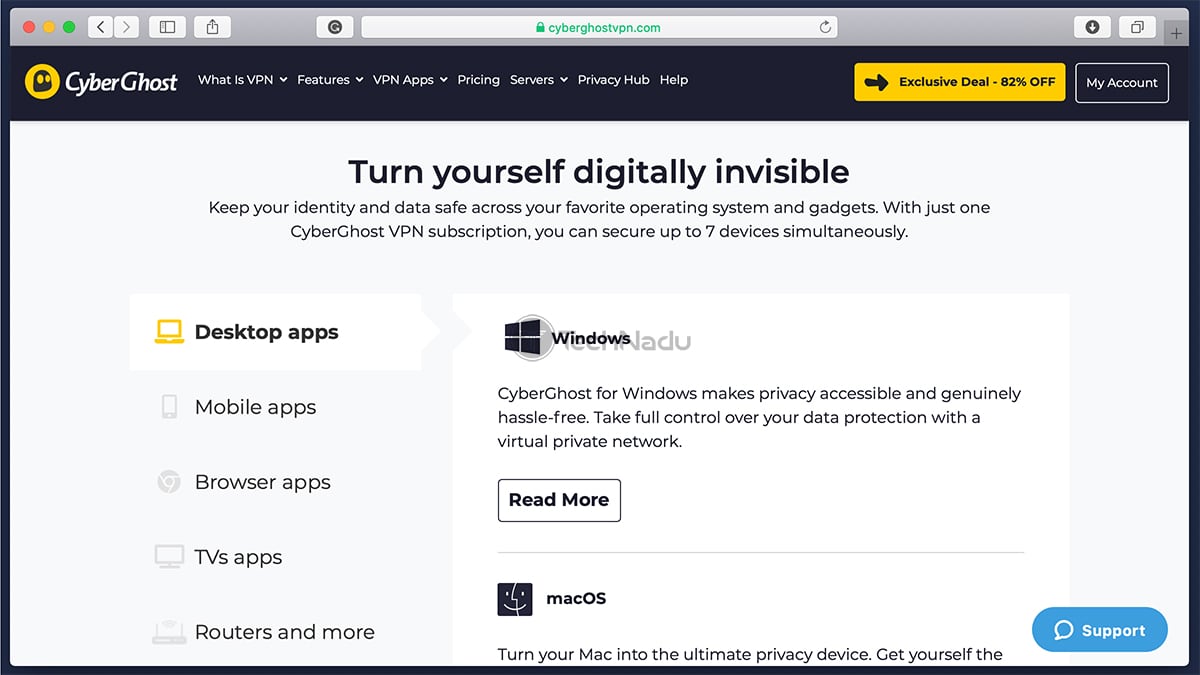1200x675 pixels.
Task: Expand the VPN Apps dropdown menu
Action: [410, 80]
